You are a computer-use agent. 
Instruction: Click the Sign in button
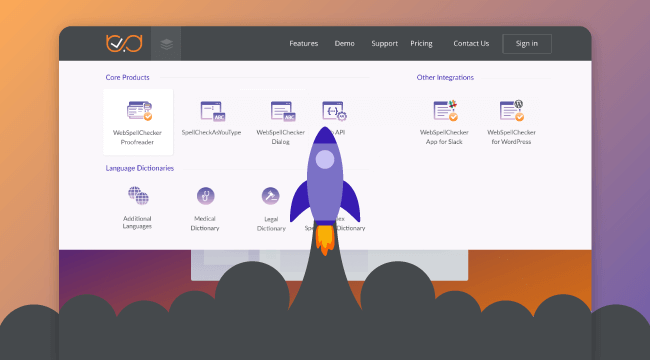click(x=527, y=44)
